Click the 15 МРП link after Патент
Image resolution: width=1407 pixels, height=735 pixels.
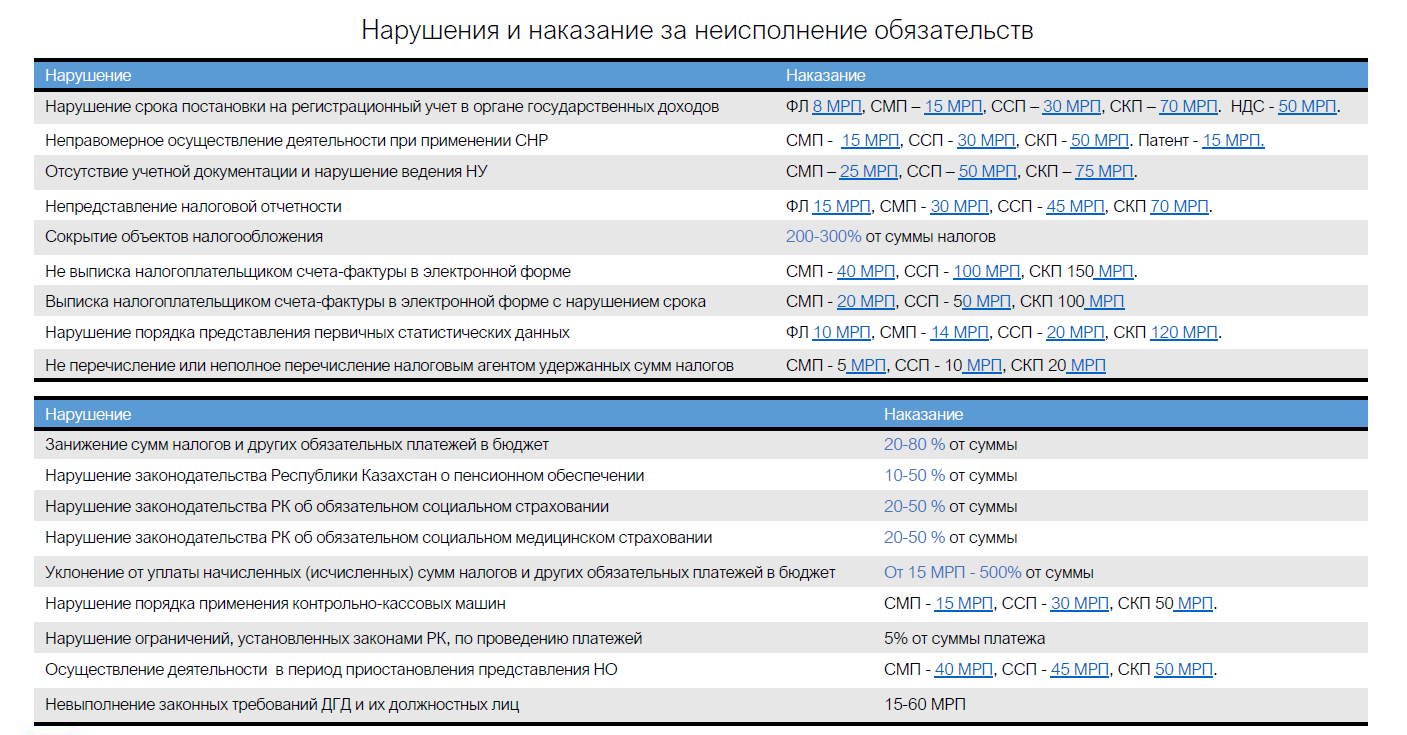pyautogui.click(x=1233, y=141)
